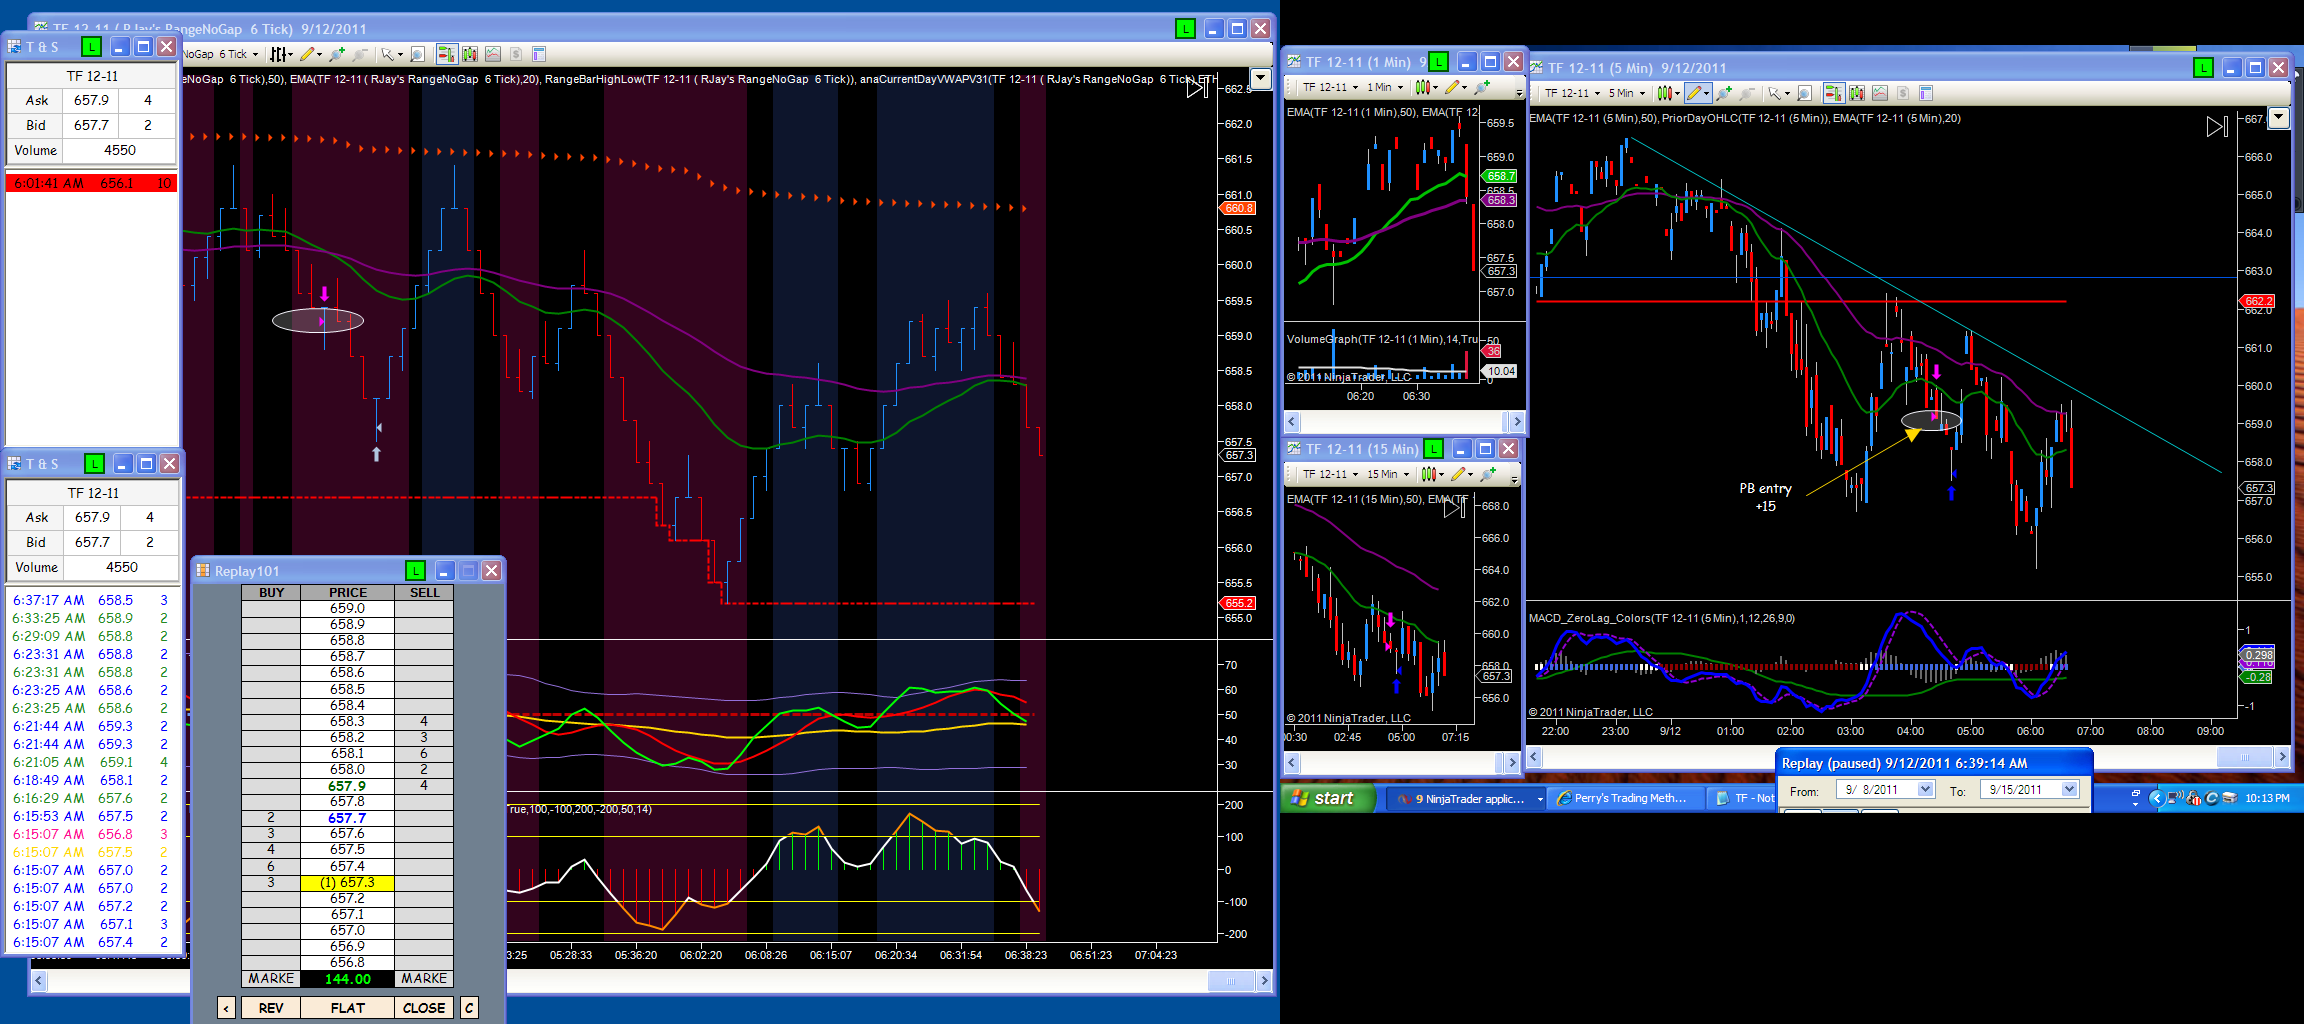Switch to Perry's Trading Method taskbar item

1624,798
